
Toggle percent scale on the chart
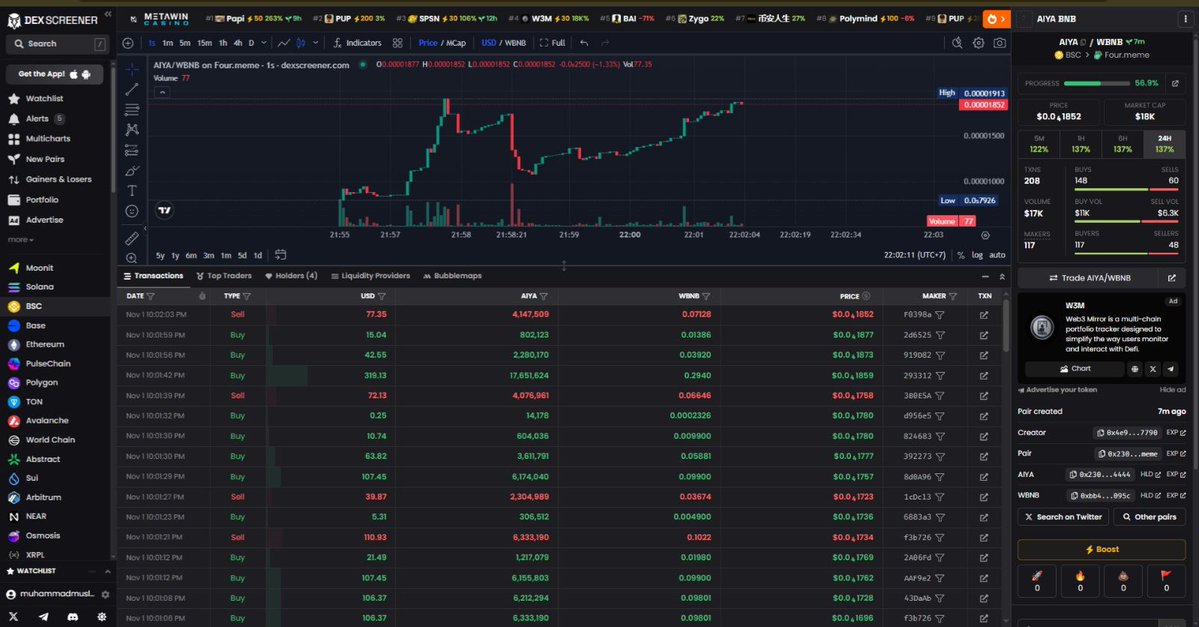click(960, 255)
